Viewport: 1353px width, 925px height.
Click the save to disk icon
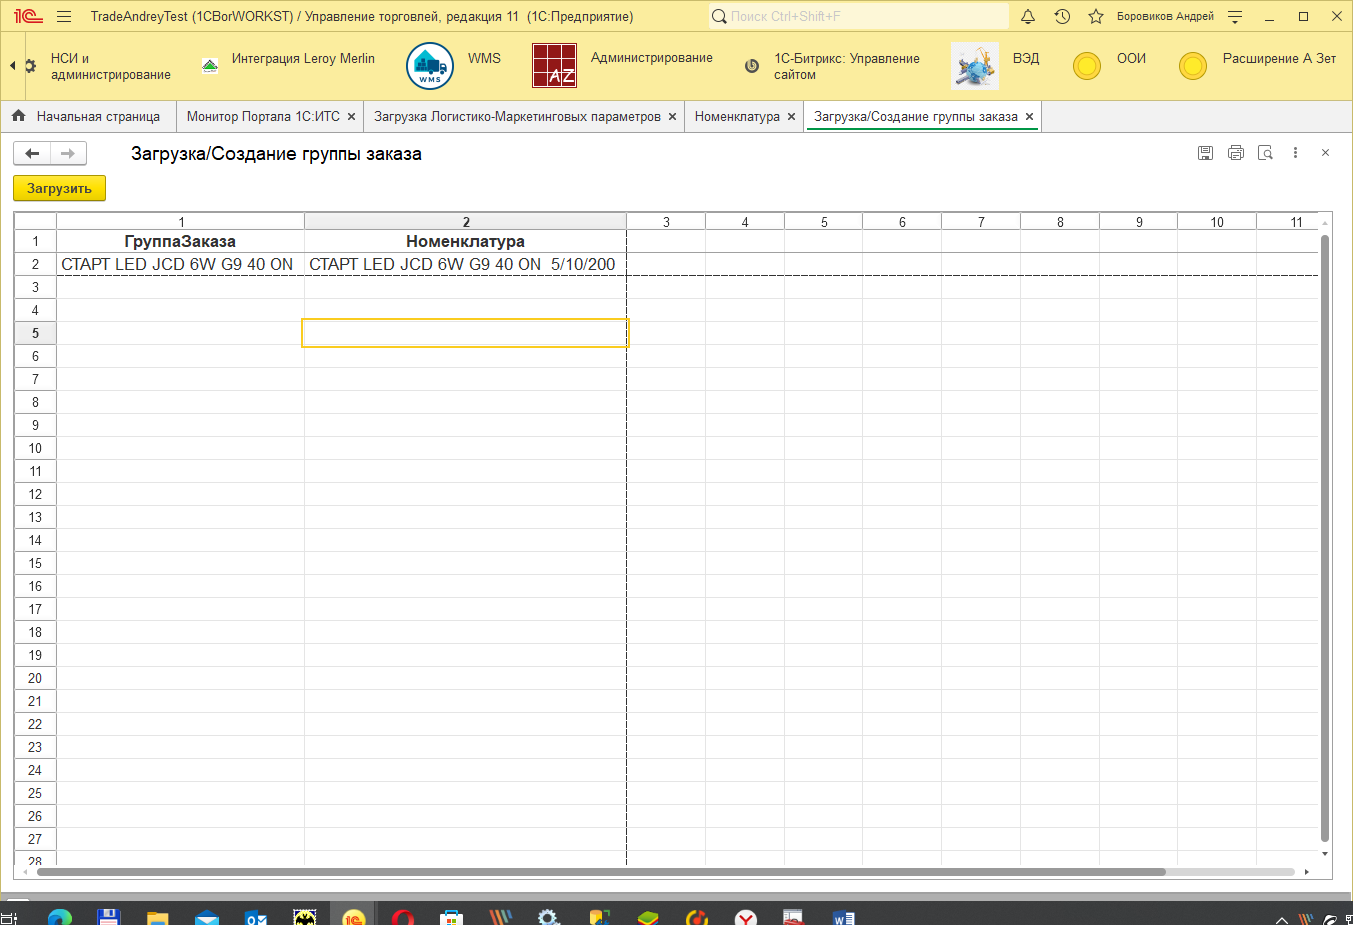pos(1205,153)
